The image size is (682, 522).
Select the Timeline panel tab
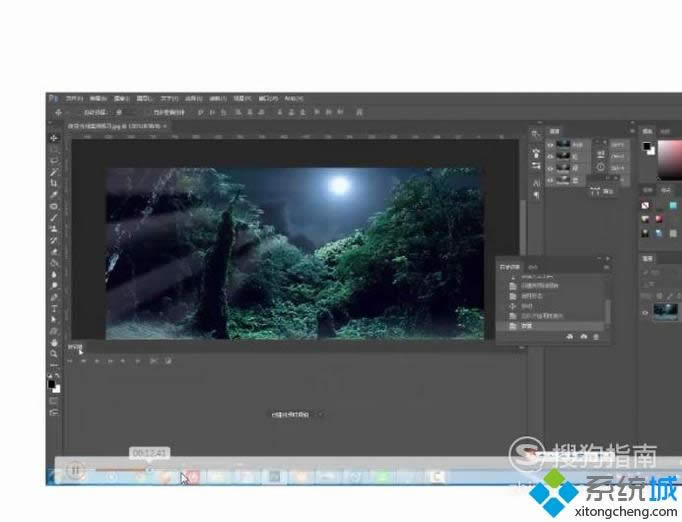coord(75,347)
